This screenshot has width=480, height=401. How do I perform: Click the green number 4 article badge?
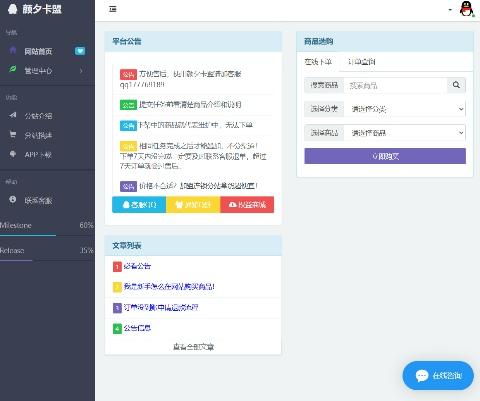tap(117, 329)
